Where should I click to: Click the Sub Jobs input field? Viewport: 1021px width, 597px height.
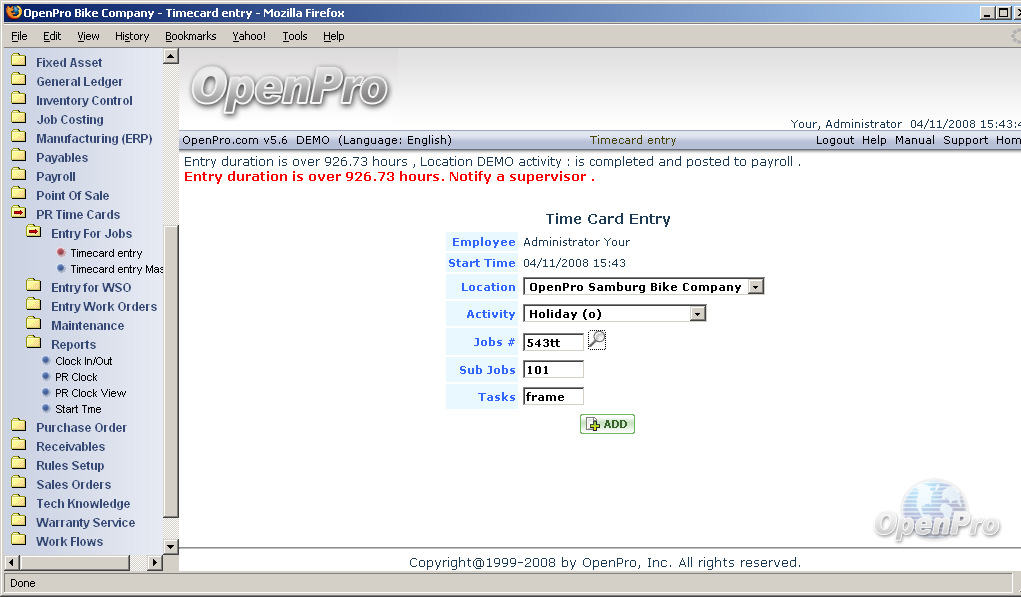(553, 370)
